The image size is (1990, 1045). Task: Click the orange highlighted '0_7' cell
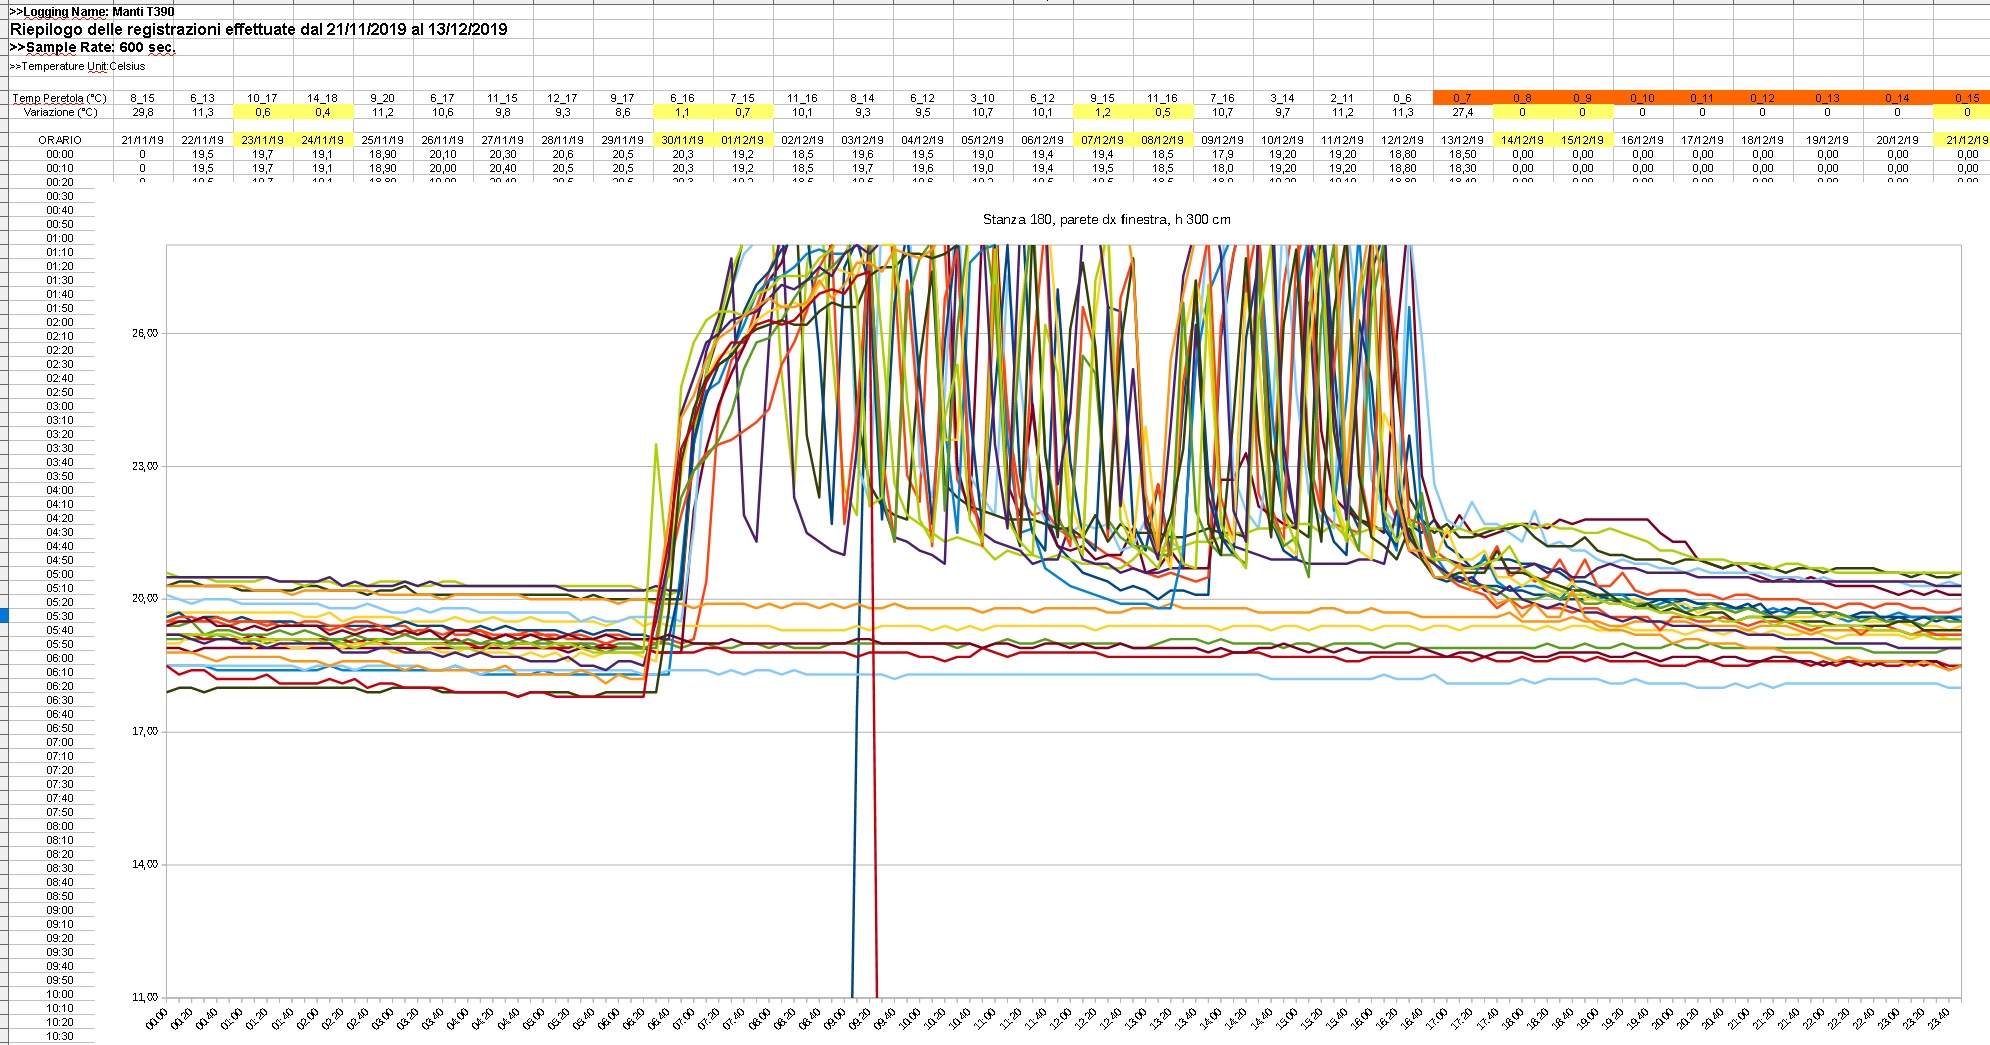click(x=1462, y=98)
